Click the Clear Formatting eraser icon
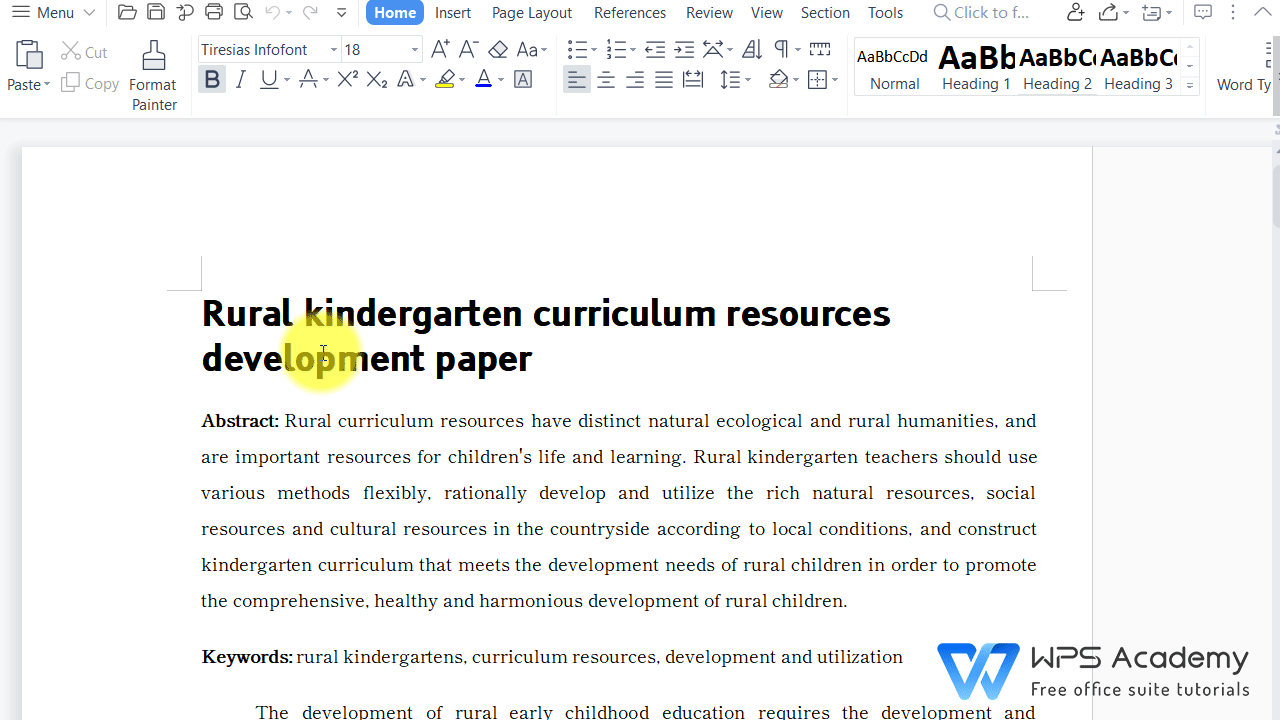 [x=498, y=49]
